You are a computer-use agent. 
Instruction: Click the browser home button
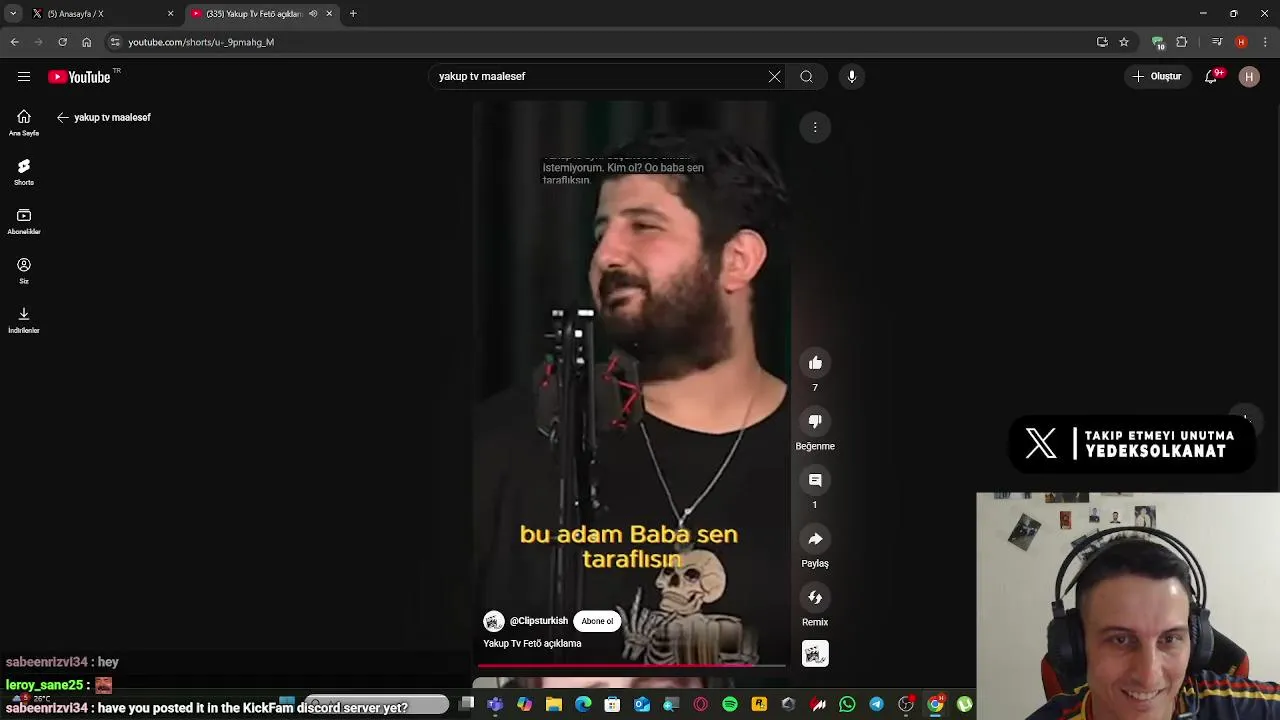pyautogui.click(x=86, y=42)
